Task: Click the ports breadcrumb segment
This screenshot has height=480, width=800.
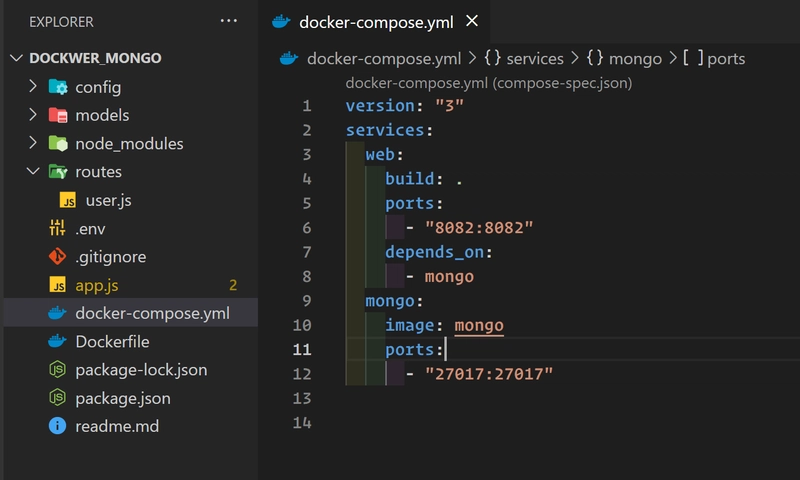Action: point(726,59)
